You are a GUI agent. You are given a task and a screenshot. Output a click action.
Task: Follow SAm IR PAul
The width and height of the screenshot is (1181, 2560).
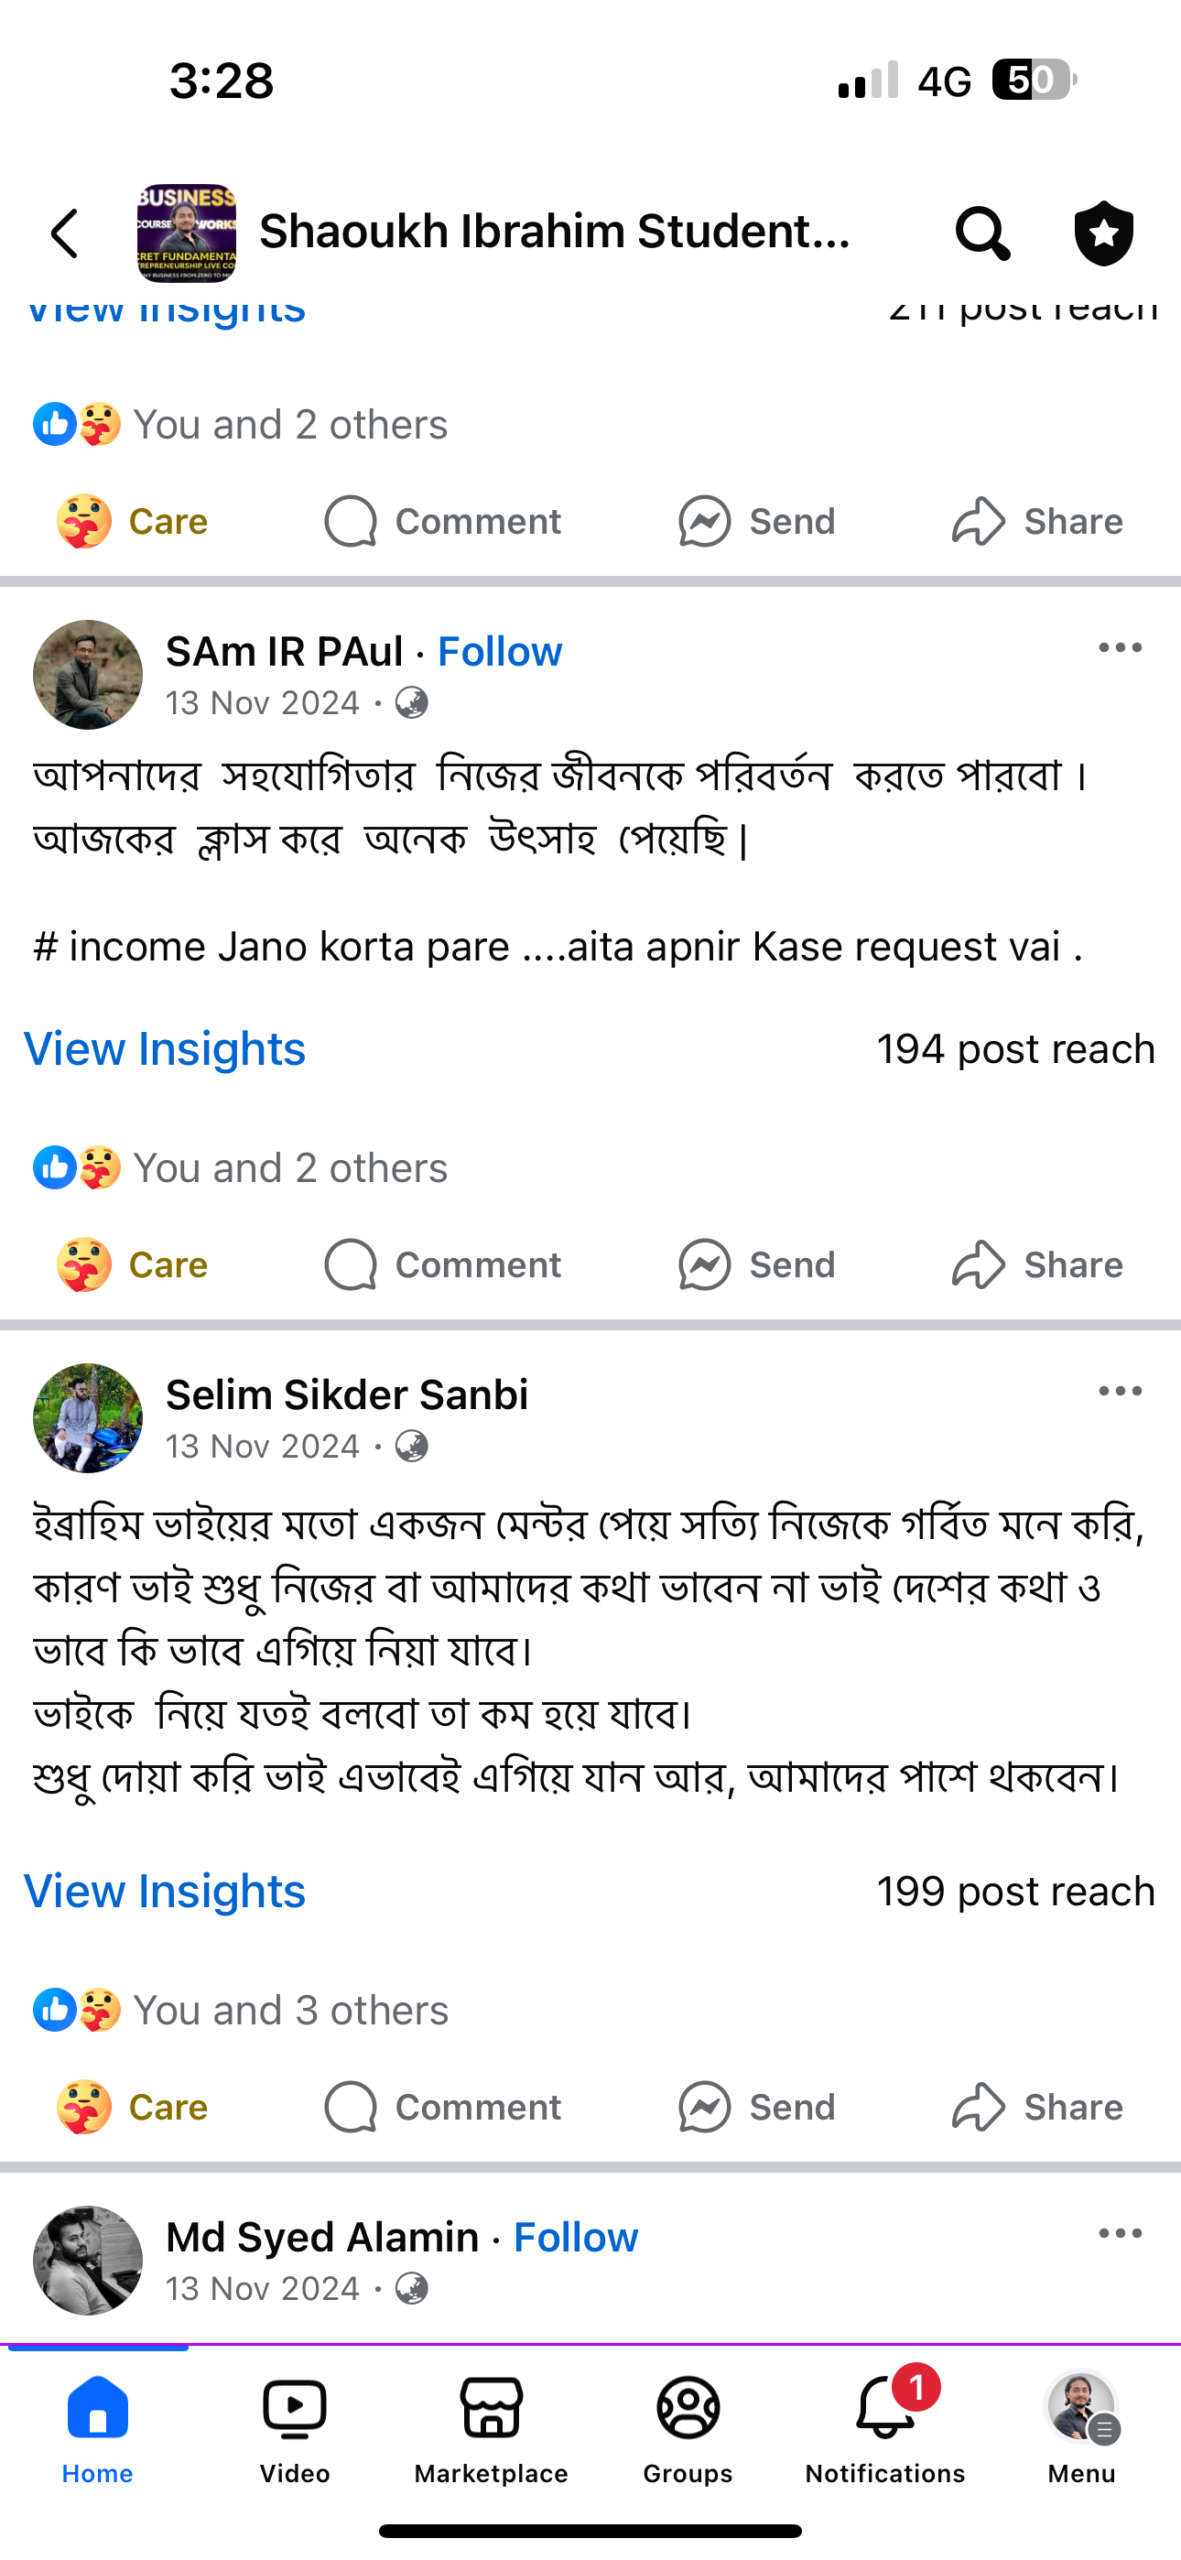pyautogui.click(x=500, y=652)
